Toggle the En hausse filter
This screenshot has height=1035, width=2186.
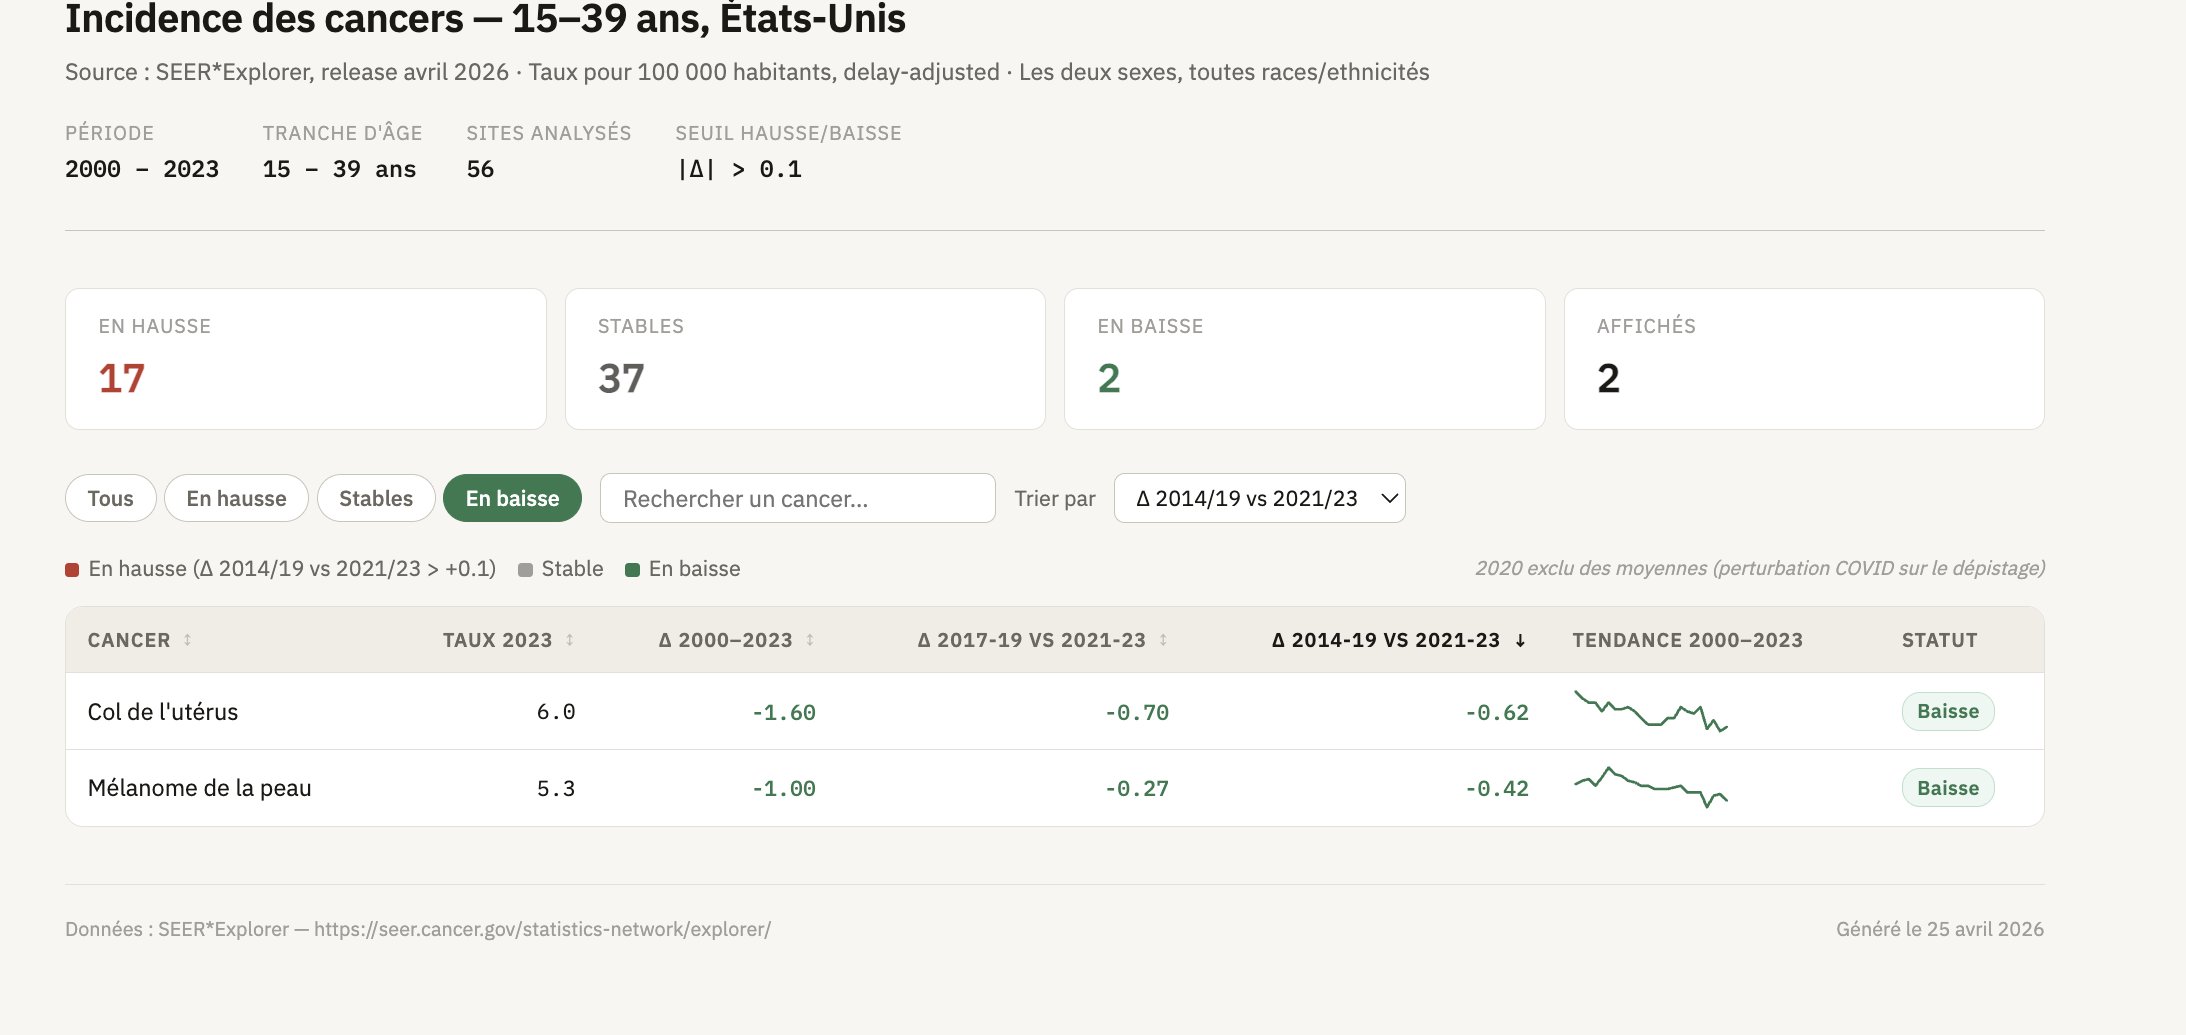click(236, 498)
